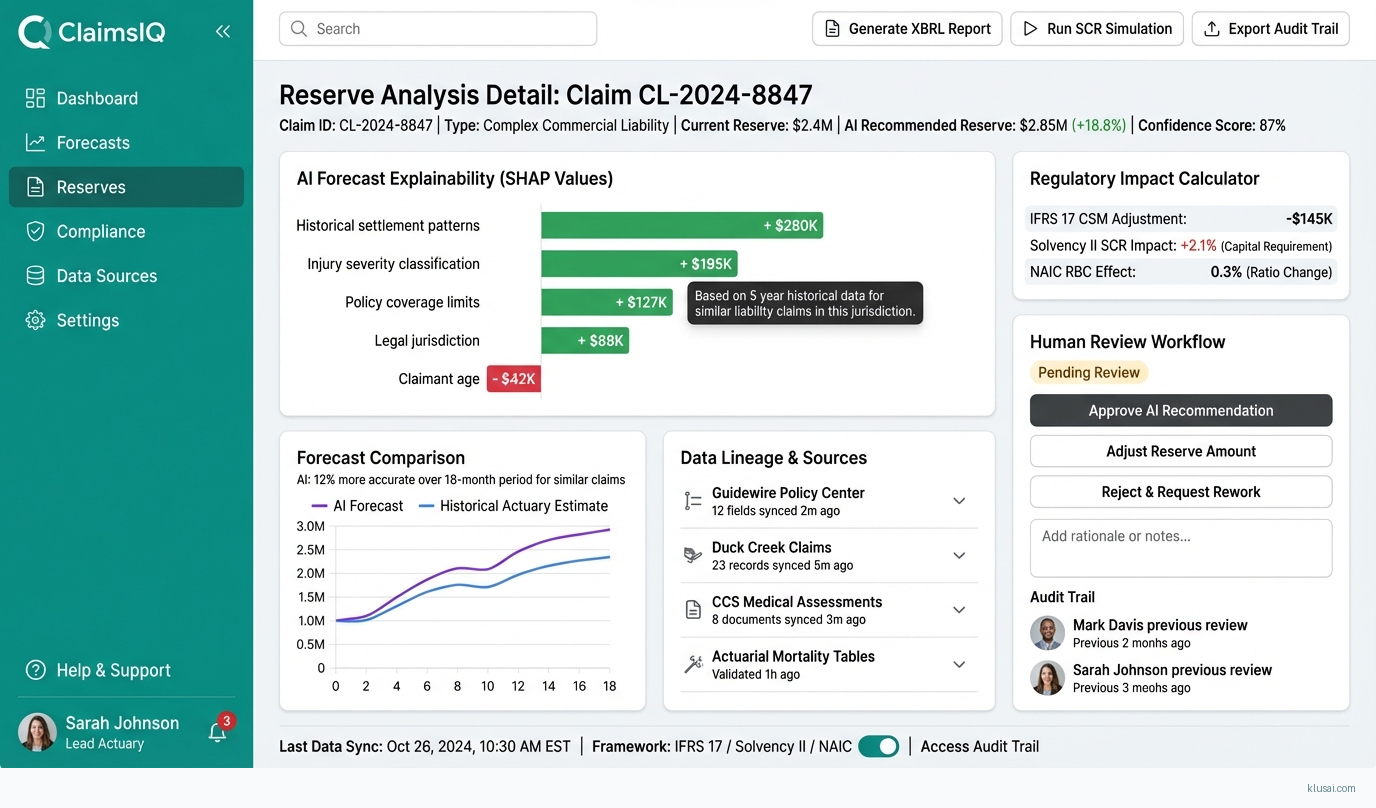Toggle the IFRS 17 / Solvency II / NAIC framework switch
This screenshot has height=808, width=1376.
[x=878, y=746]
